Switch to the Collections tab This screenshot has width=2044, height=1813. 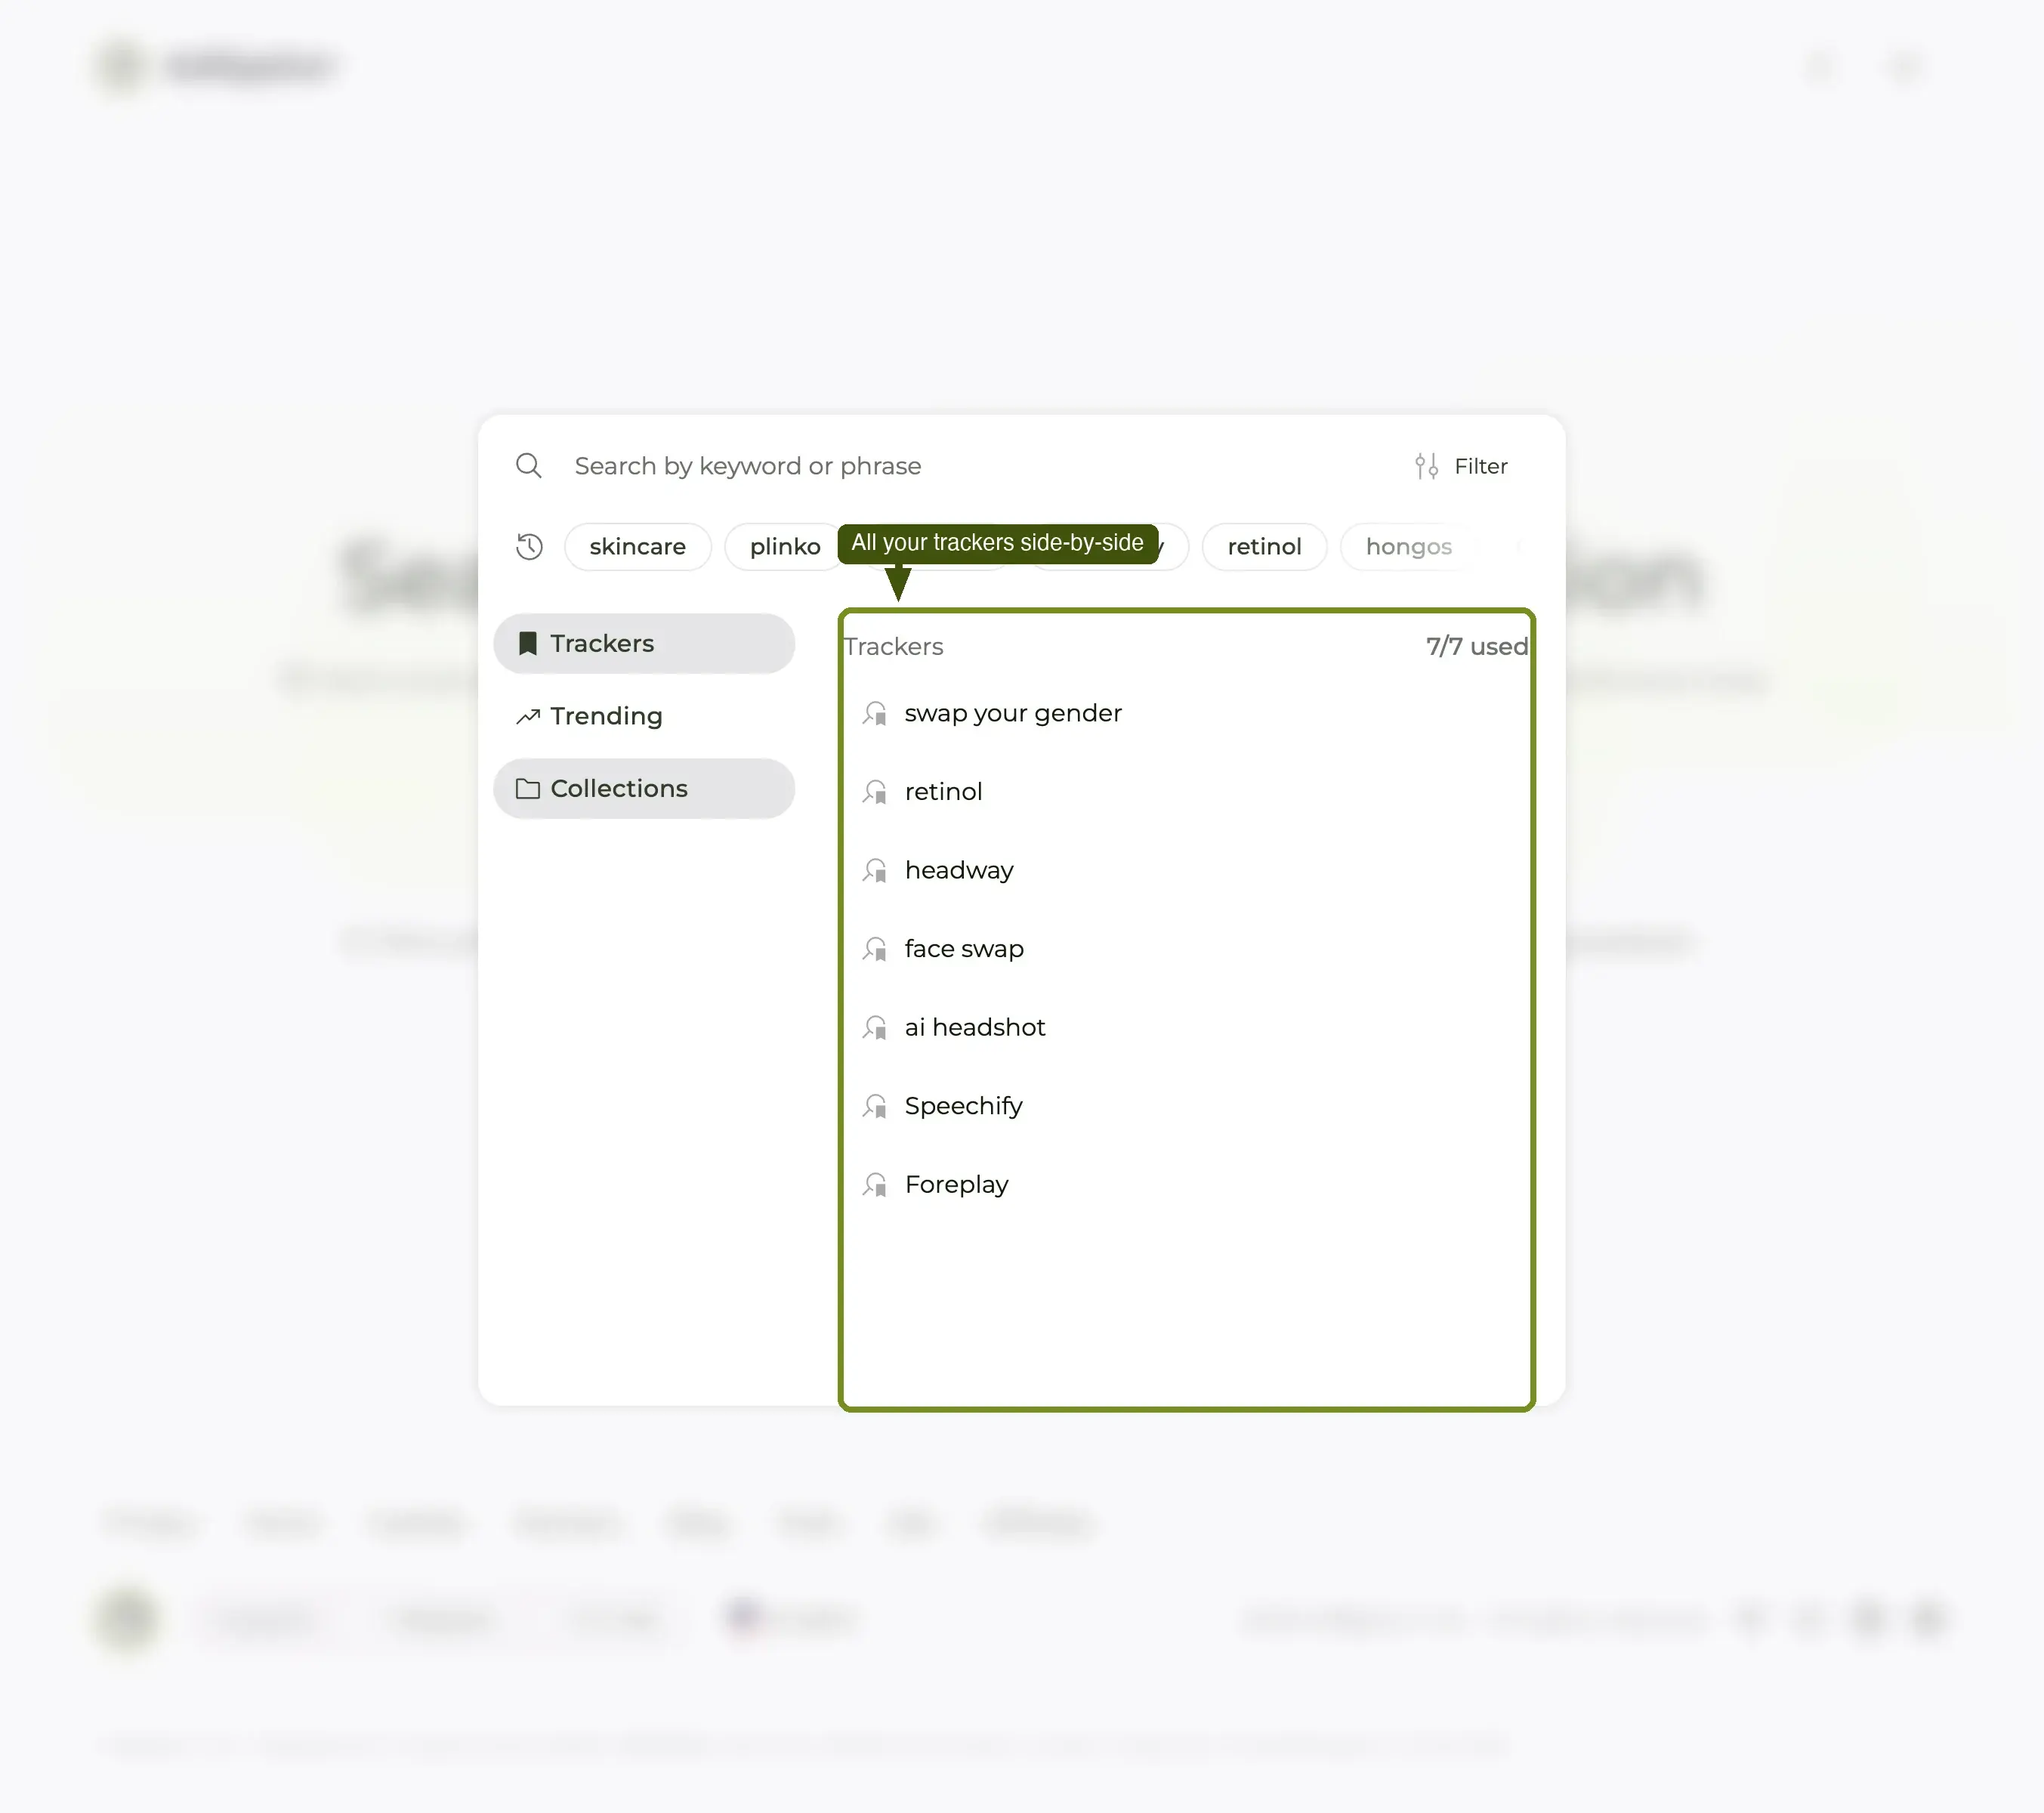[x=644, y=788]
